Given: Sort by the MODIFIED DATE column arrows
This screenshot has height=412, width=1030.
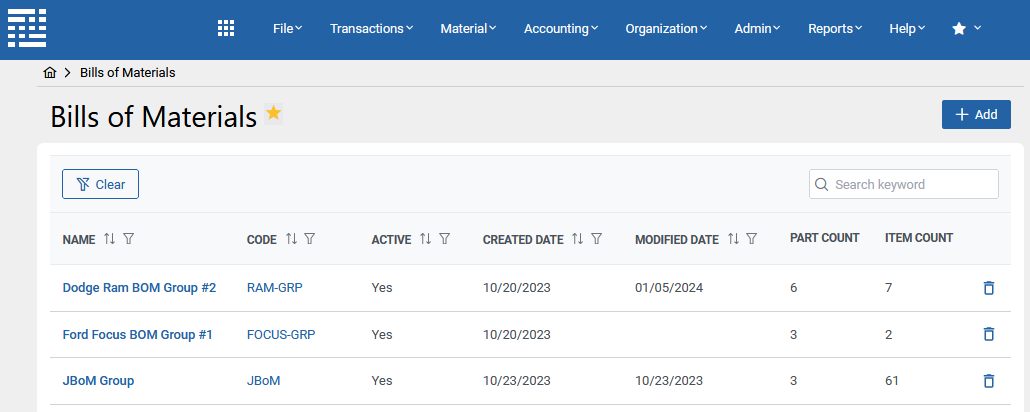Looking at the screenshot, I should pyautogui.click(x=733, y=239).
